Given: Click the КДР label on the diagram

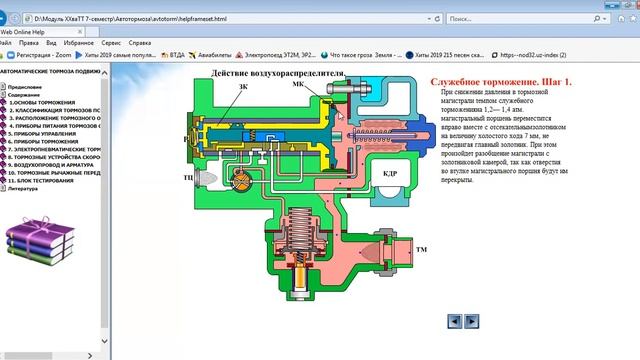Looking at the screenshot, I should (390, 173).
